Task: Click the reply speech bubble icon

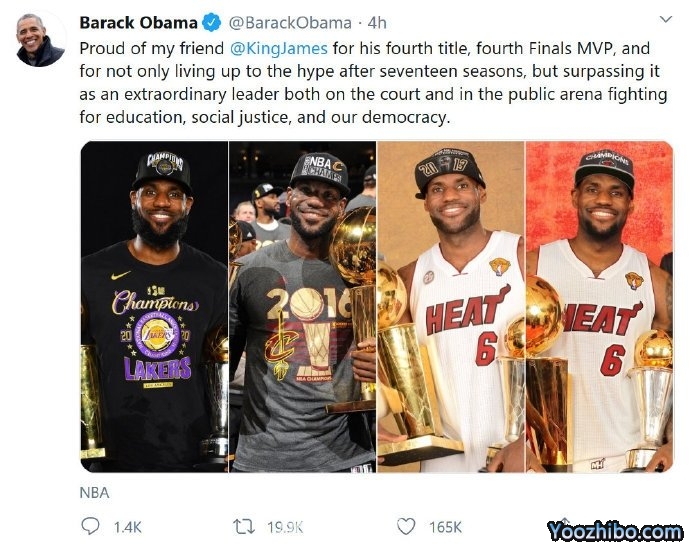Action: pyautogui.click(x=90, y=526)
